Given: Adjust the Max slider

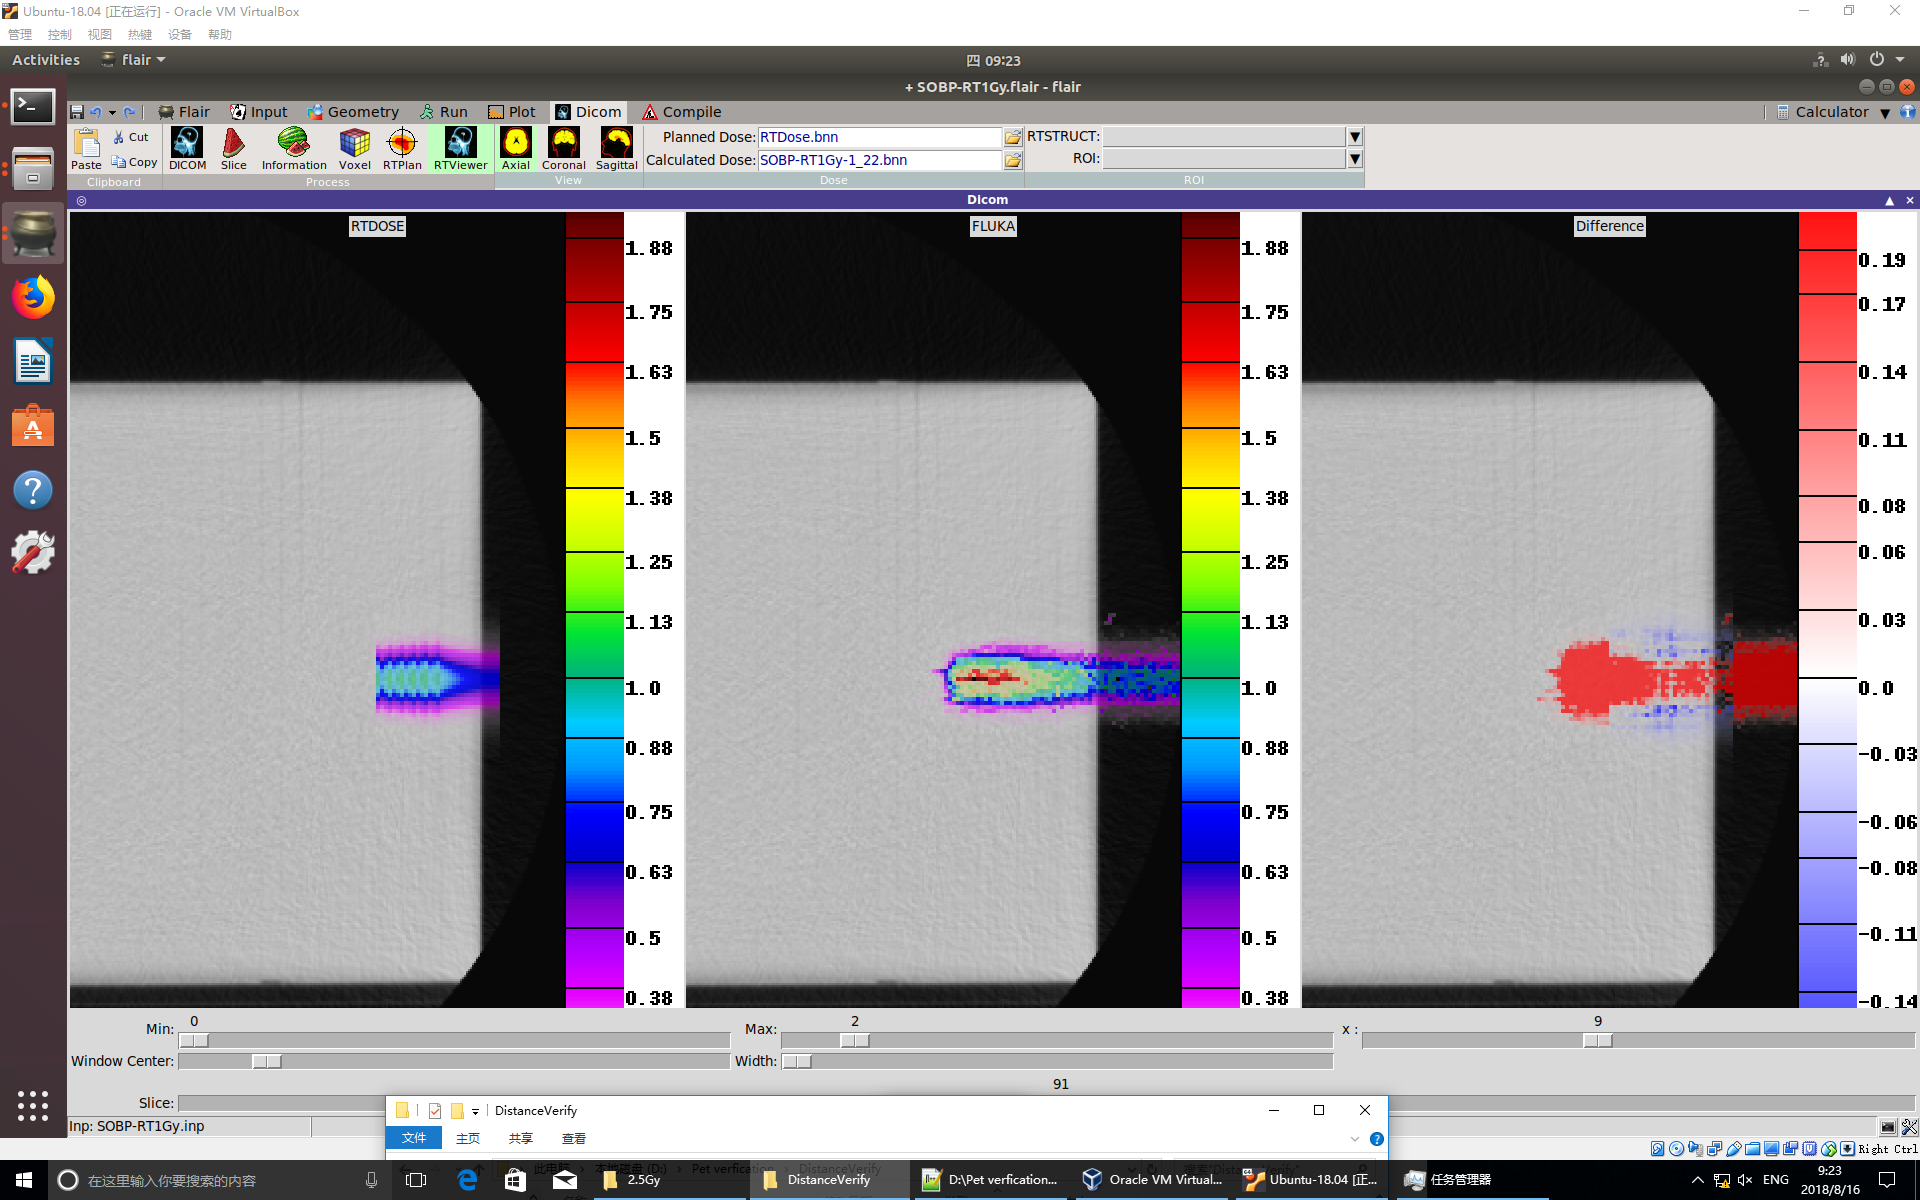Looking at the screenshot, I should click(x=855, y=1041).
